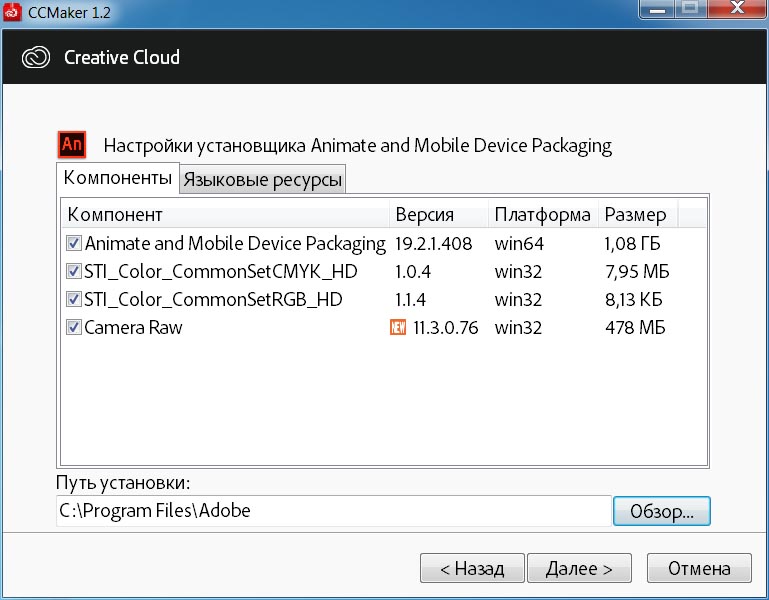Click the orange NEW badge beside Camera Raw version
The height and width of the screenshot is (600, 769).
[398, 327]
